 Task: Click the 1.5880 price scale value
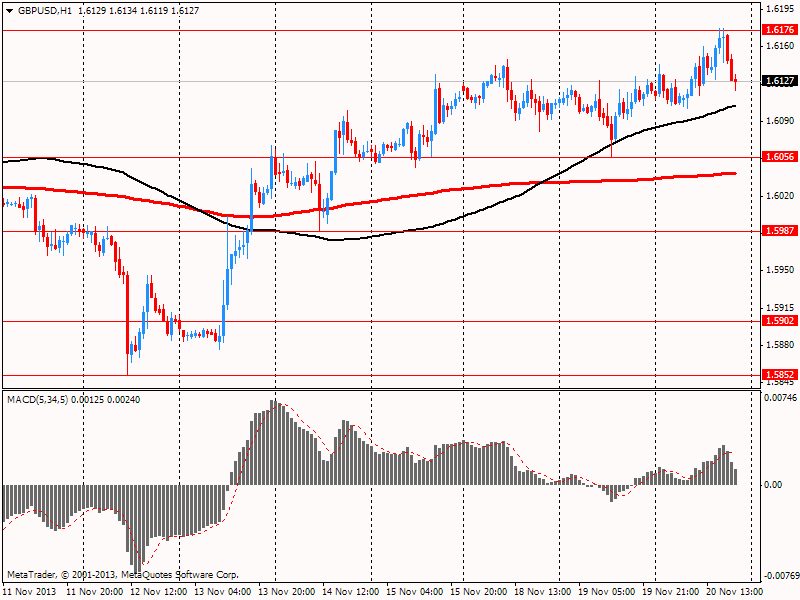pos(780,345)
